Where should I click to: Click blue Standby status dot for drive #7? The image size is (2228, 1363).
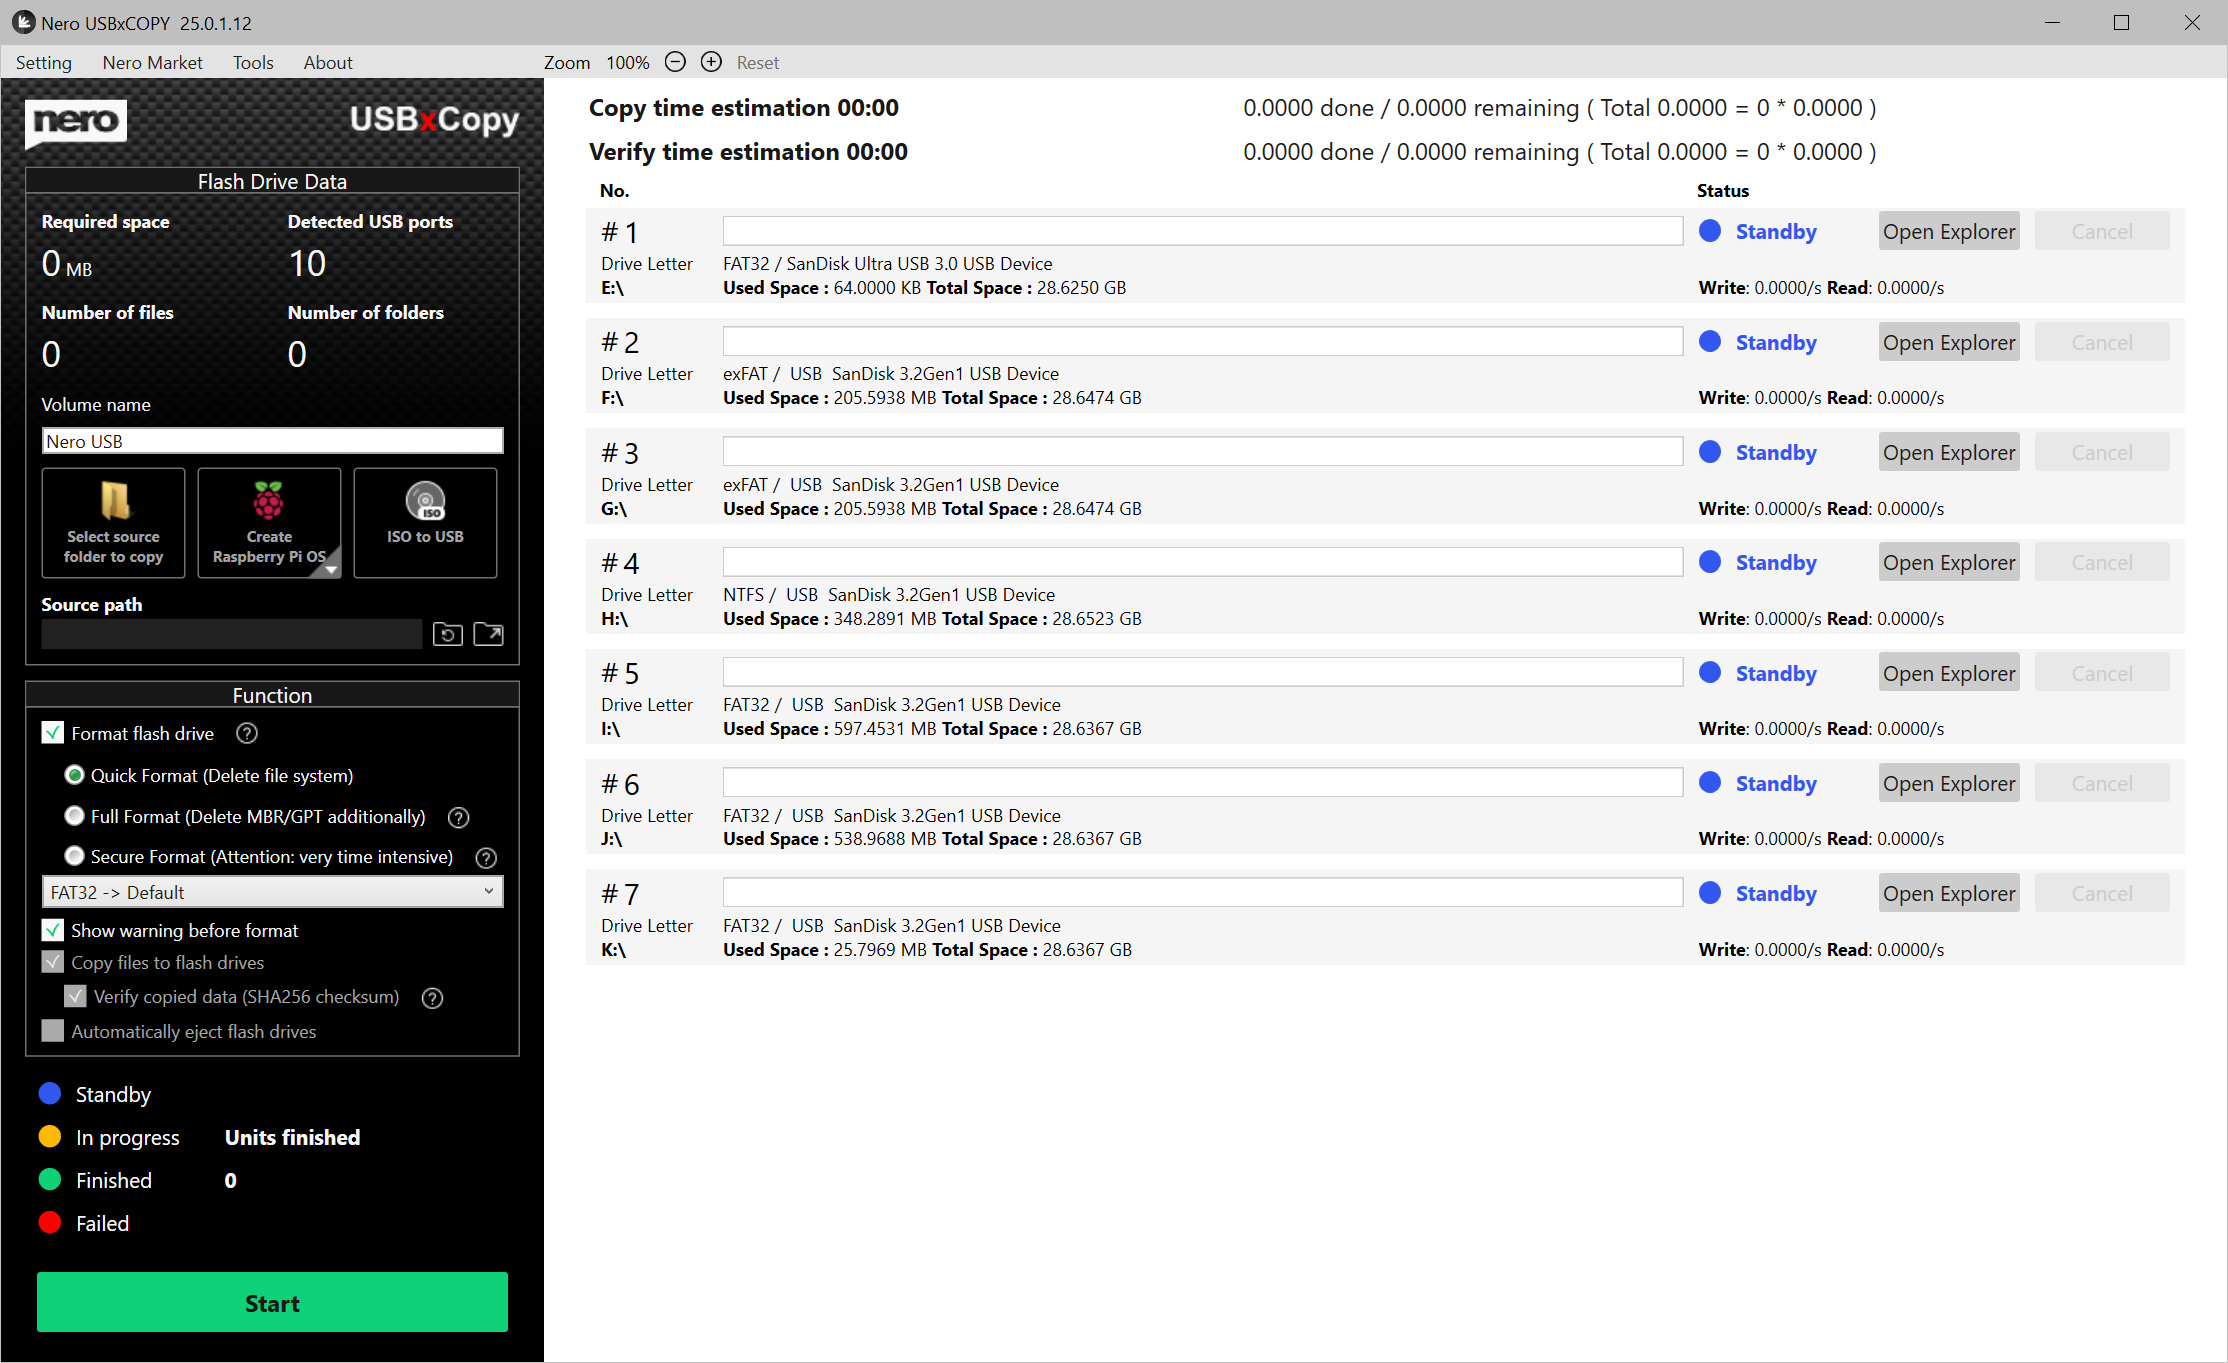(1710, 893)
